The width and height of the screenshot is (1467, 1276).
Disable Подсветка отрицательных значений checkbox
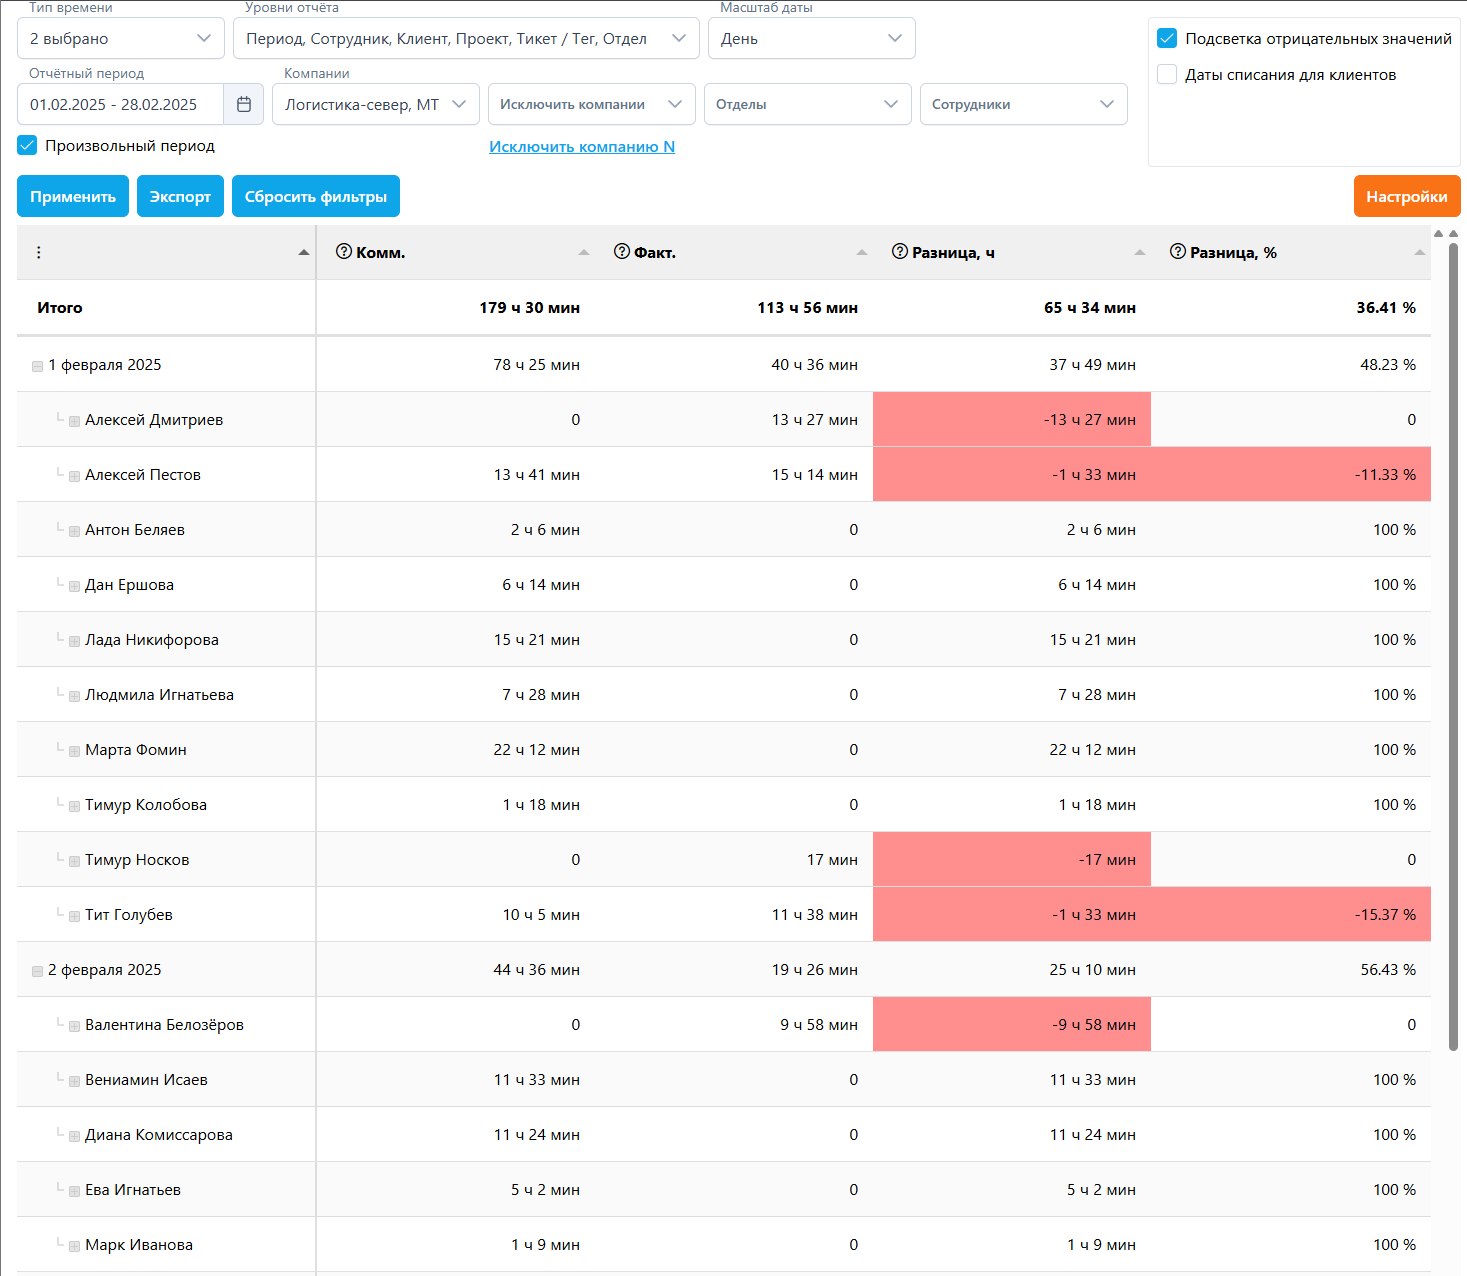coord(1167,39)
